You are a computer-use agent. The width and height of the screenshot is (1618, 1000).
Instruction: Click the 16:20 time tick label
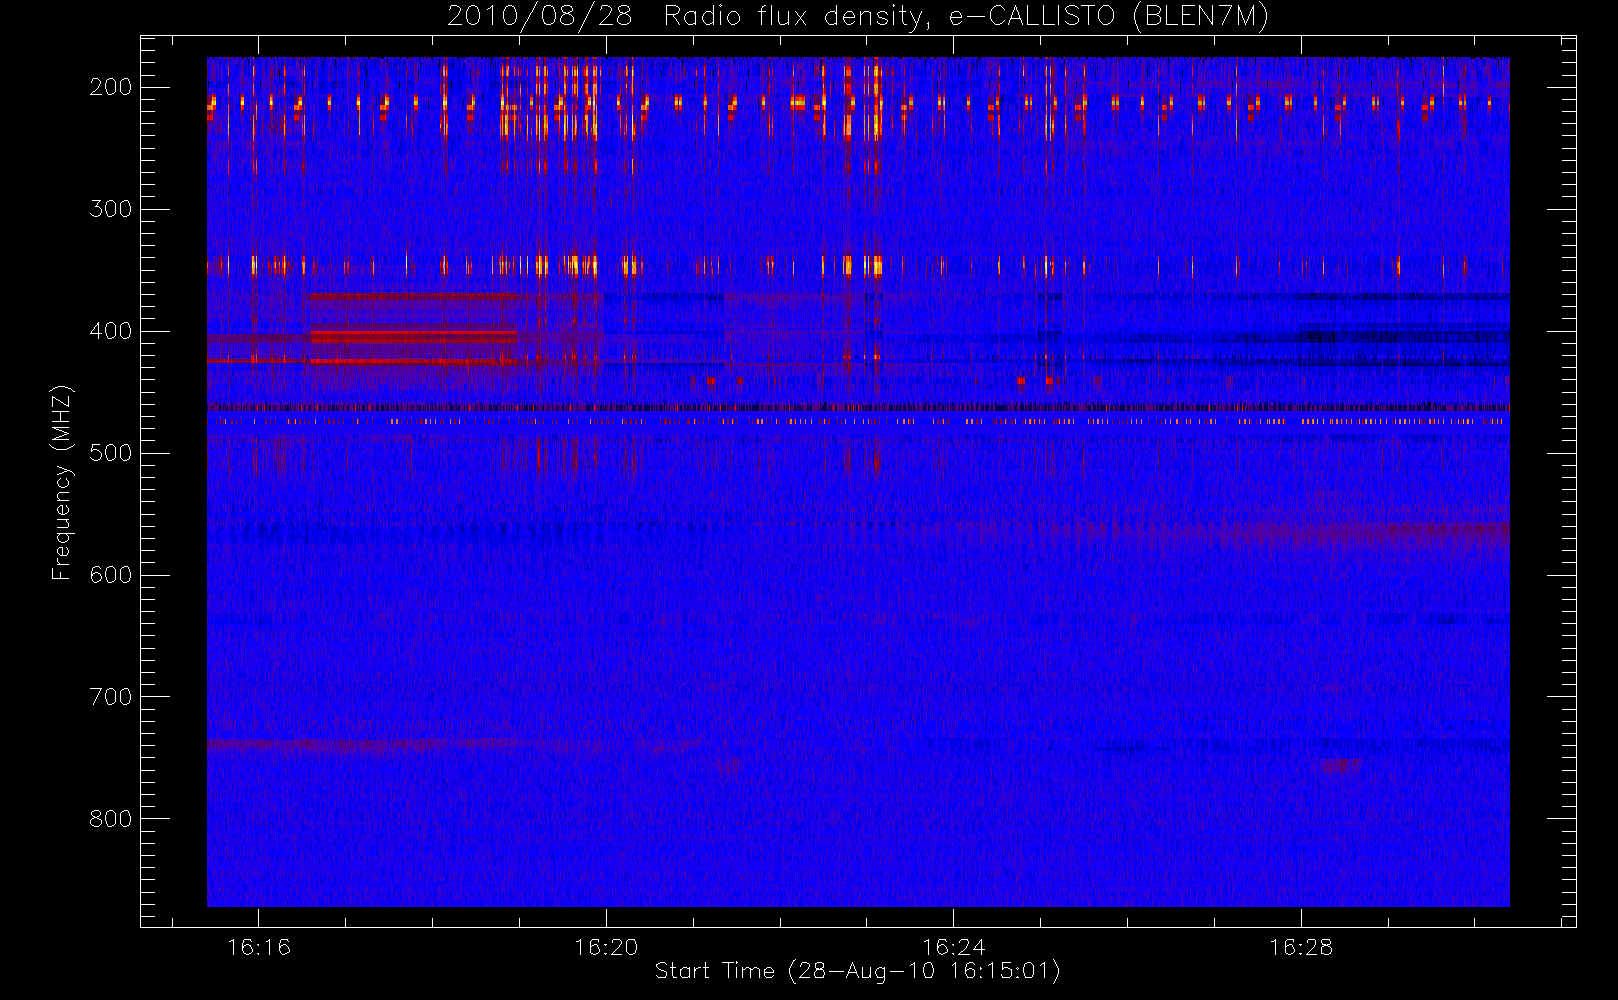606,947
